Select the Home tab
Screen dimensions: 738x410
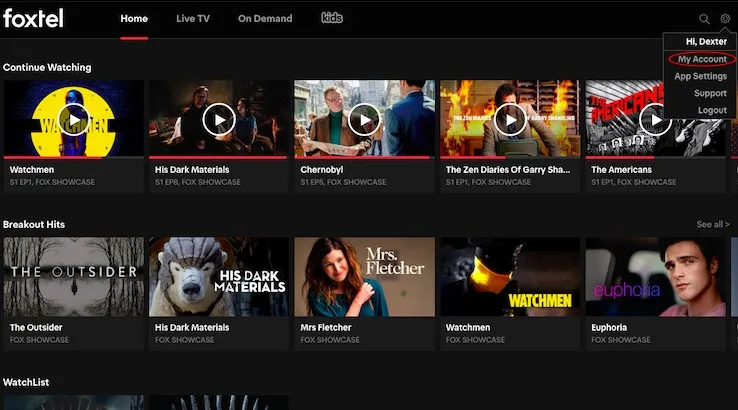pyautogui.click(x=134, y=19)
